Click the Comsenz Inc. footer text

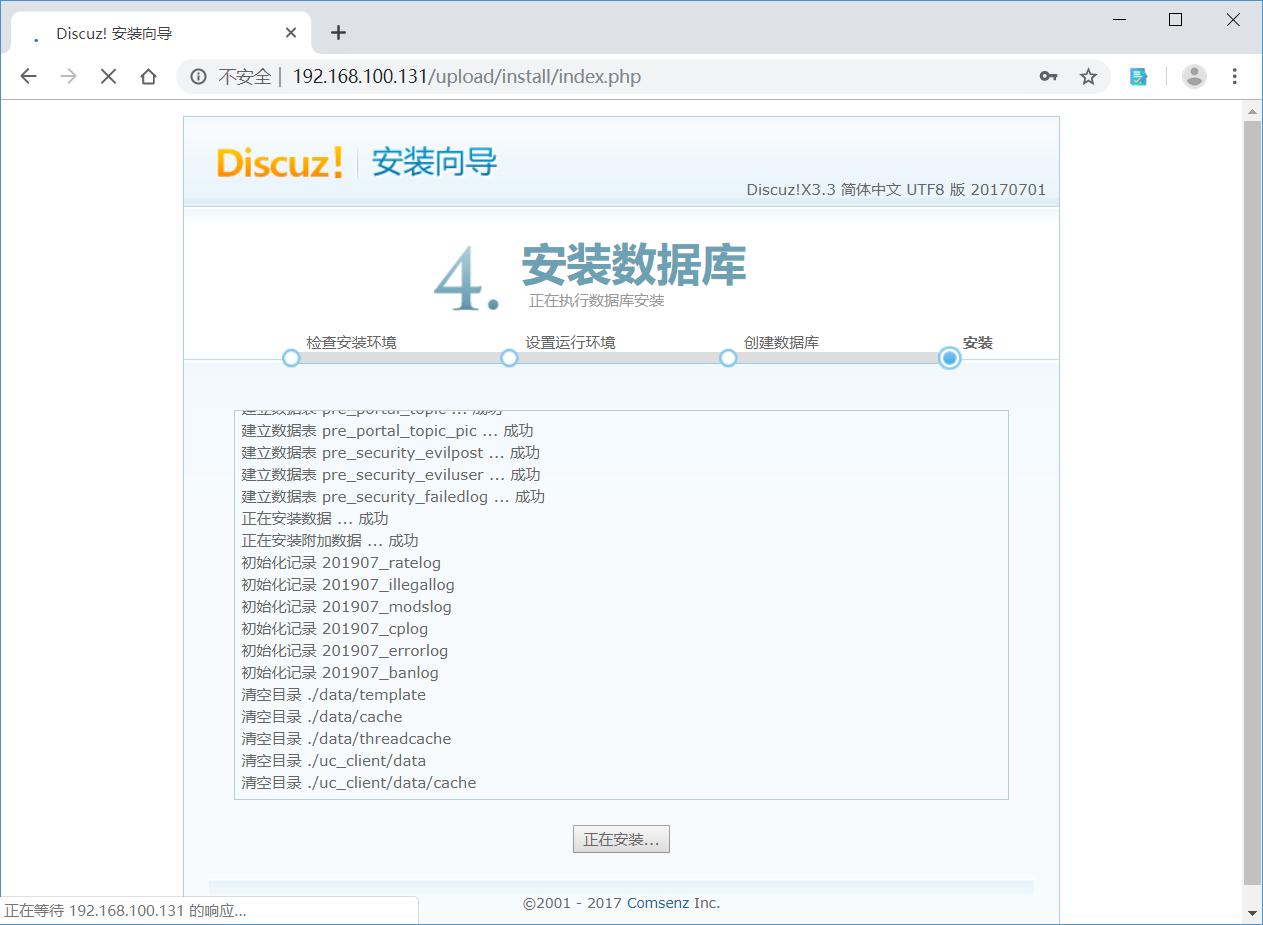click(672, 902)
